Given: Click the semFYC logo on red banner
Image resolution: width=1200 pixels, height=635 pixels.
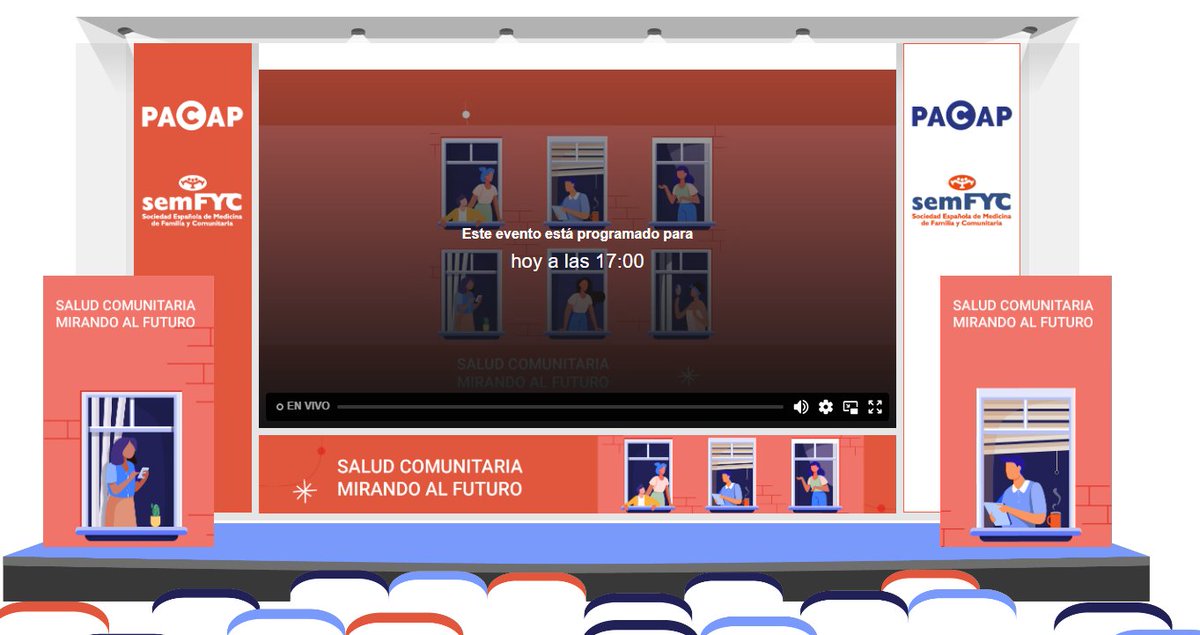Looking at the screenshot, I should [192, 201].
